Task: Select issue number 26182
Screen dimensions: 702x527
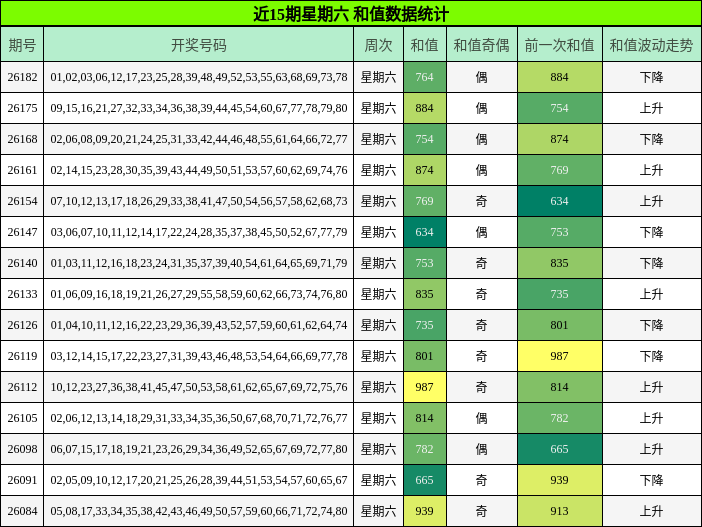Action: tap(22, 77)
